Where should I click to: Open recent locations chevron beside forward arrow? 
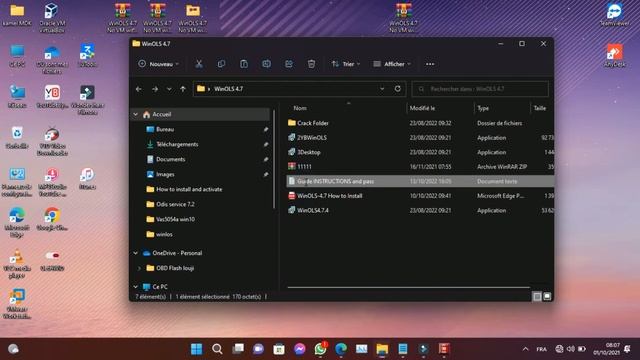click(x=169, y=89)
